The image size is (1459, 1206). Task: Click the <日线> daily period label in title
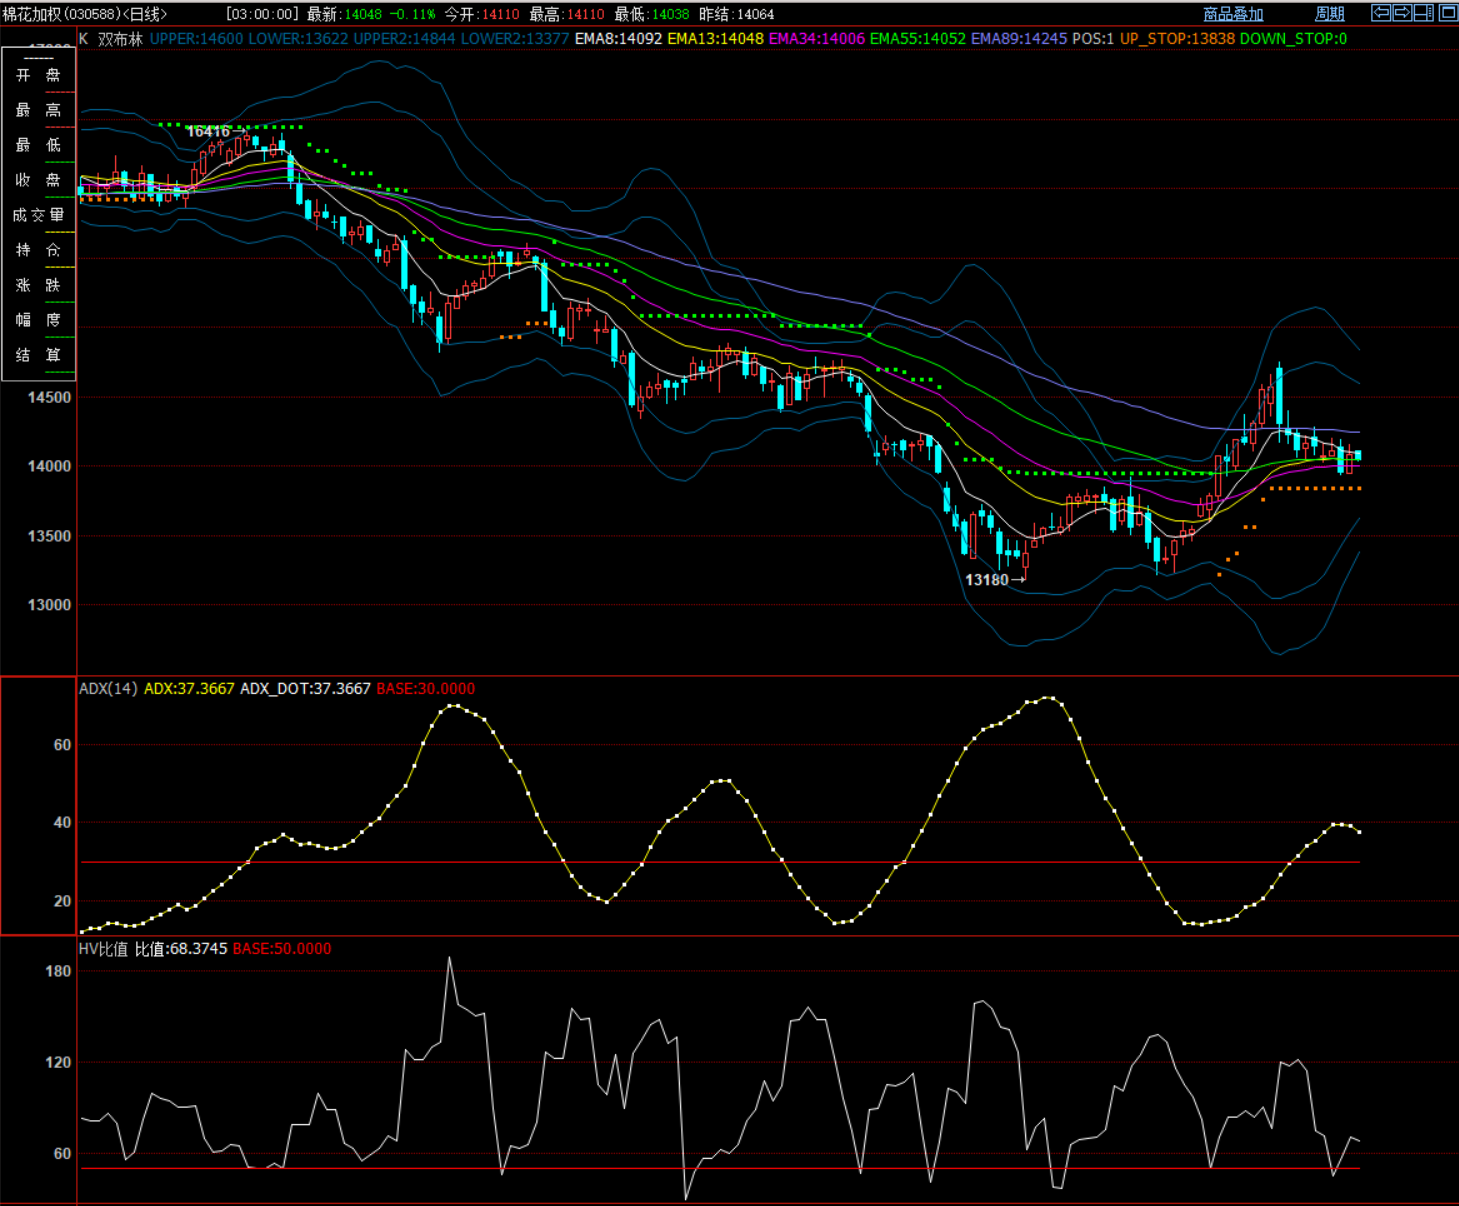point(145,14)
